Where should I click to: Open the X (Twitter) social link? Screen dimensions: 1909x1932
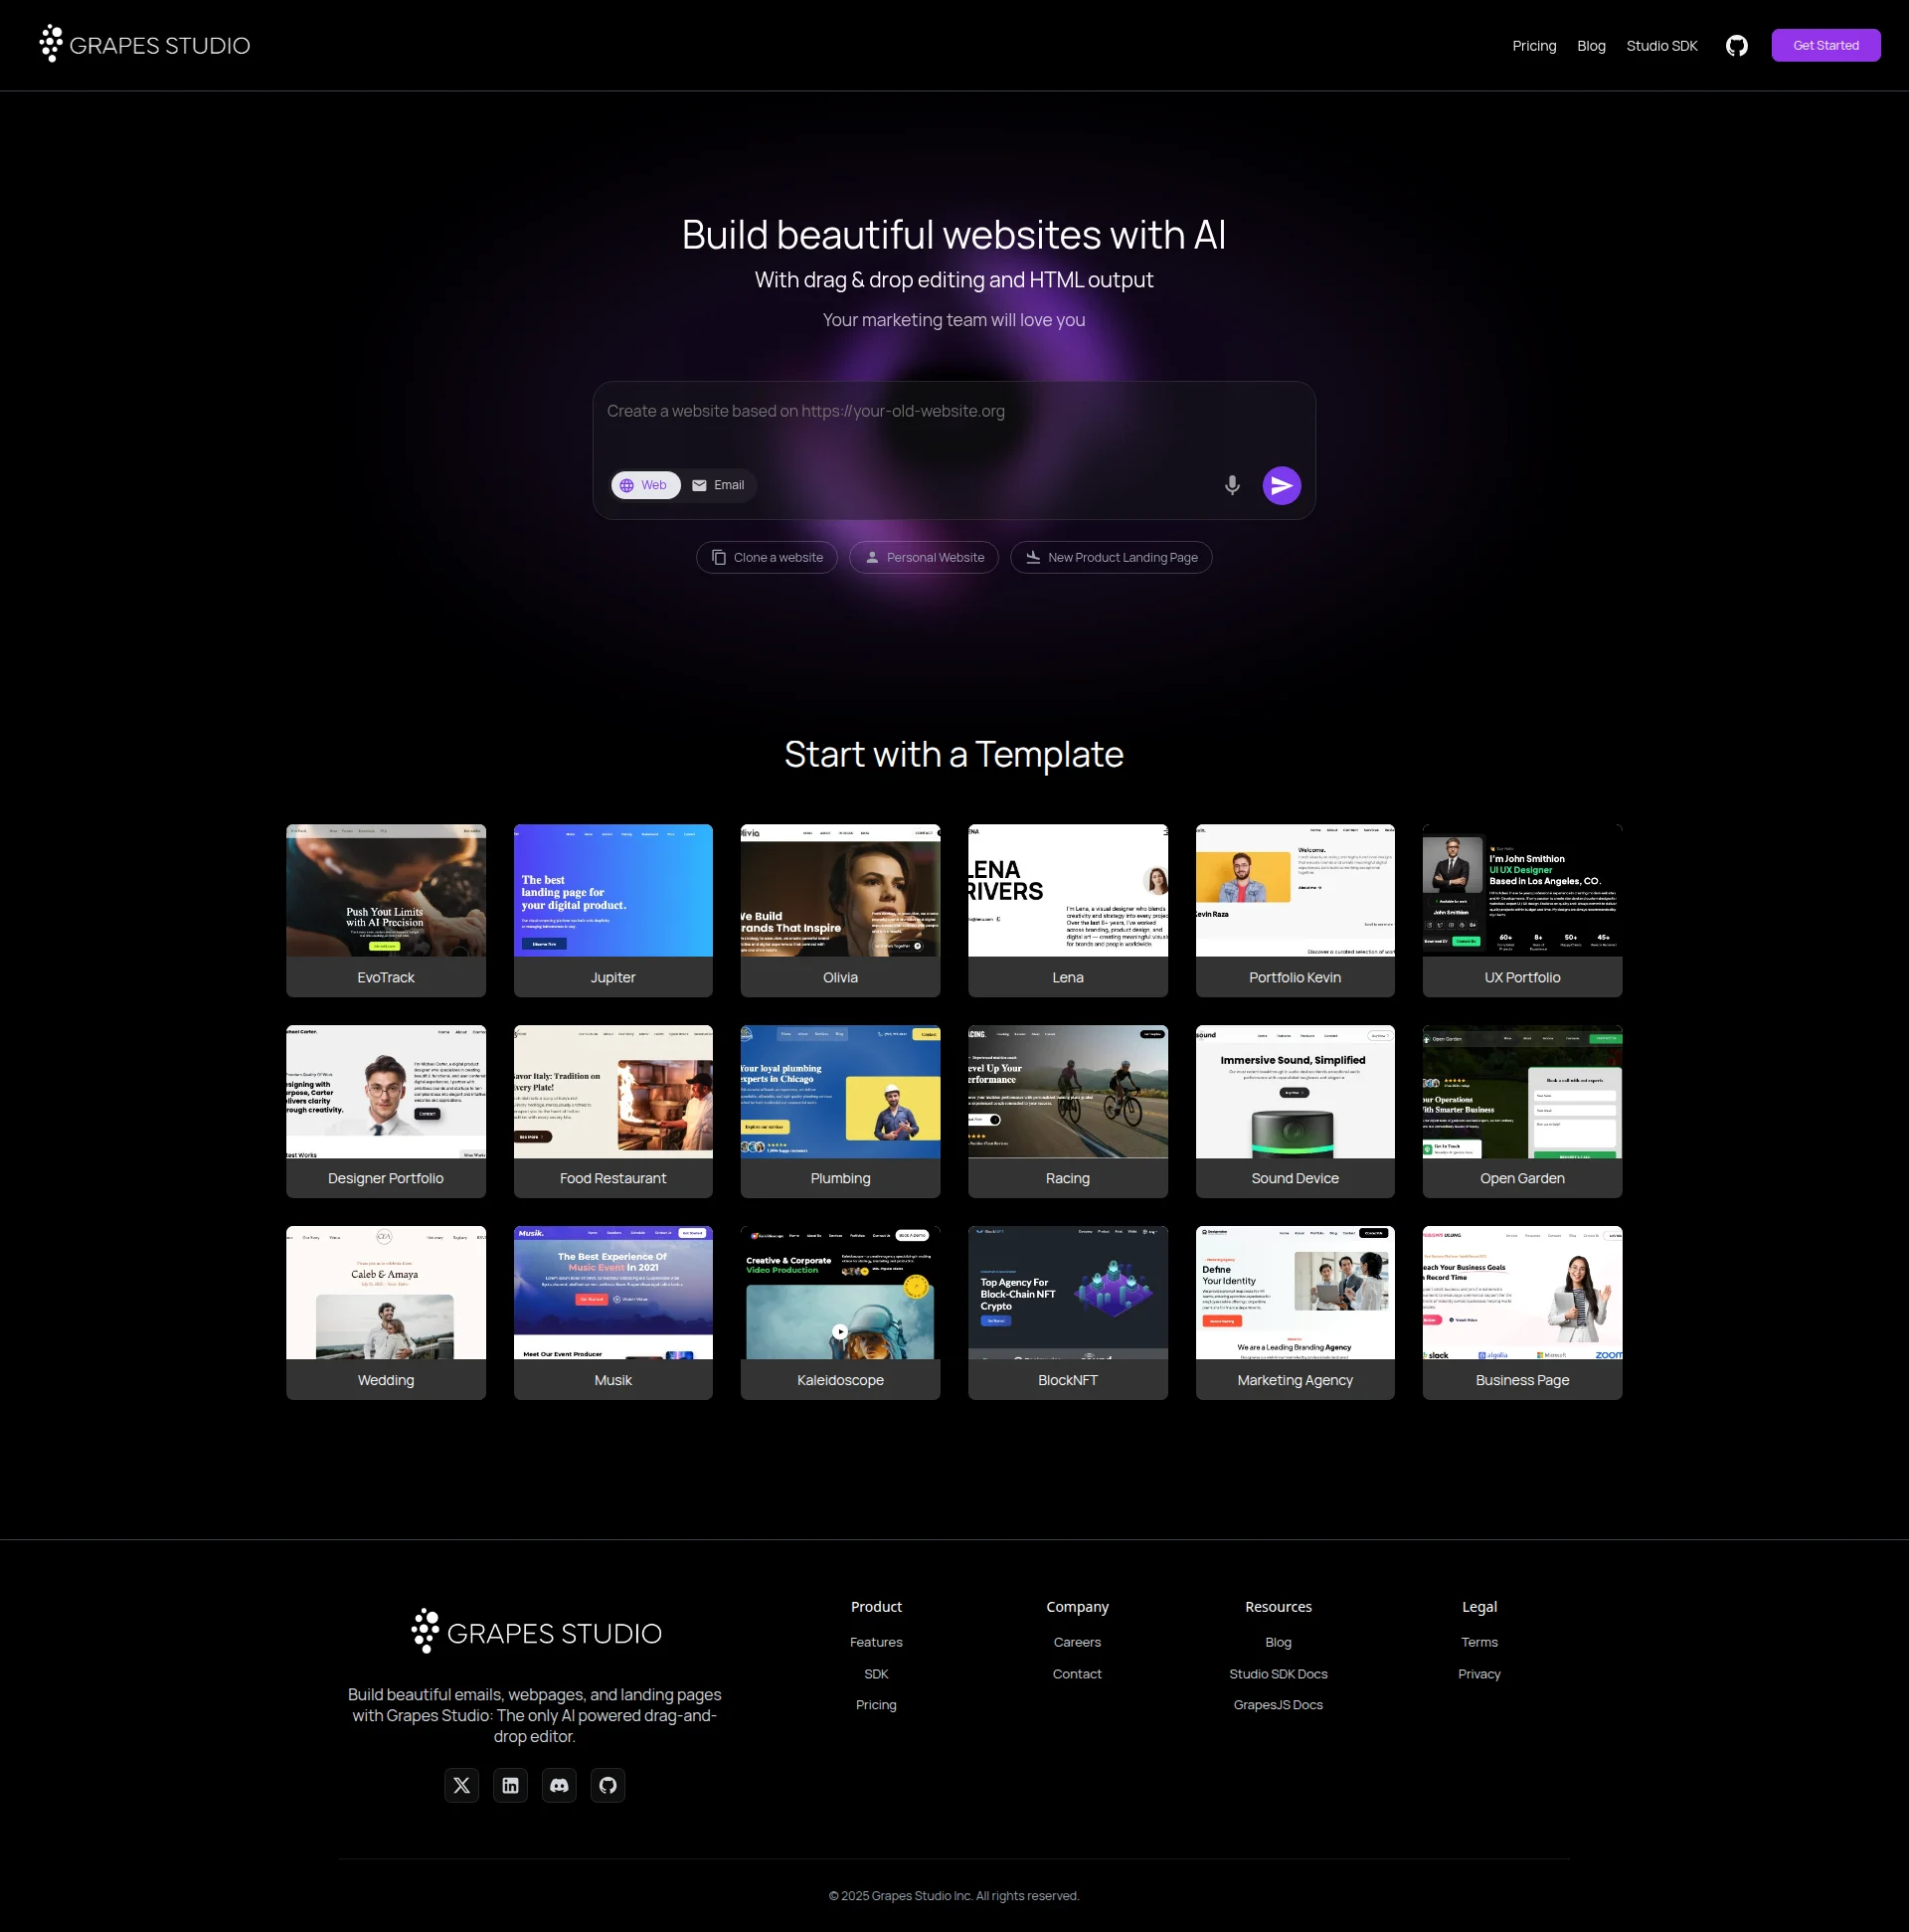point(461,1785)
